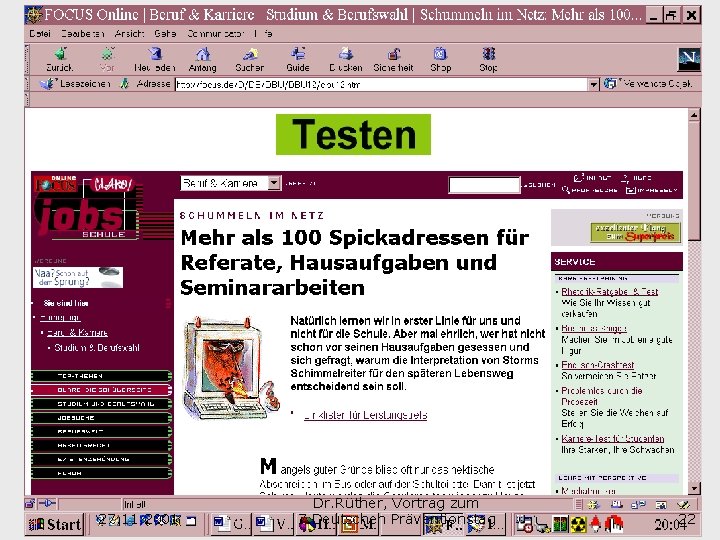Open the Karriere-Test für Studenten link
The height and width of the screenshot is (540, 720).
[613, 439]
